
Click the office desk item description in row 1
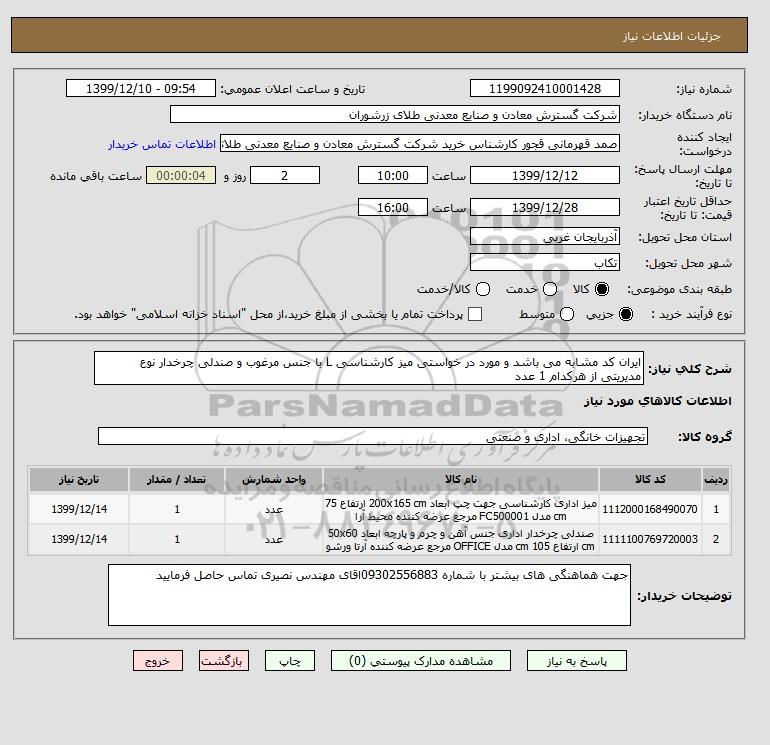click(x=461, y=510)
